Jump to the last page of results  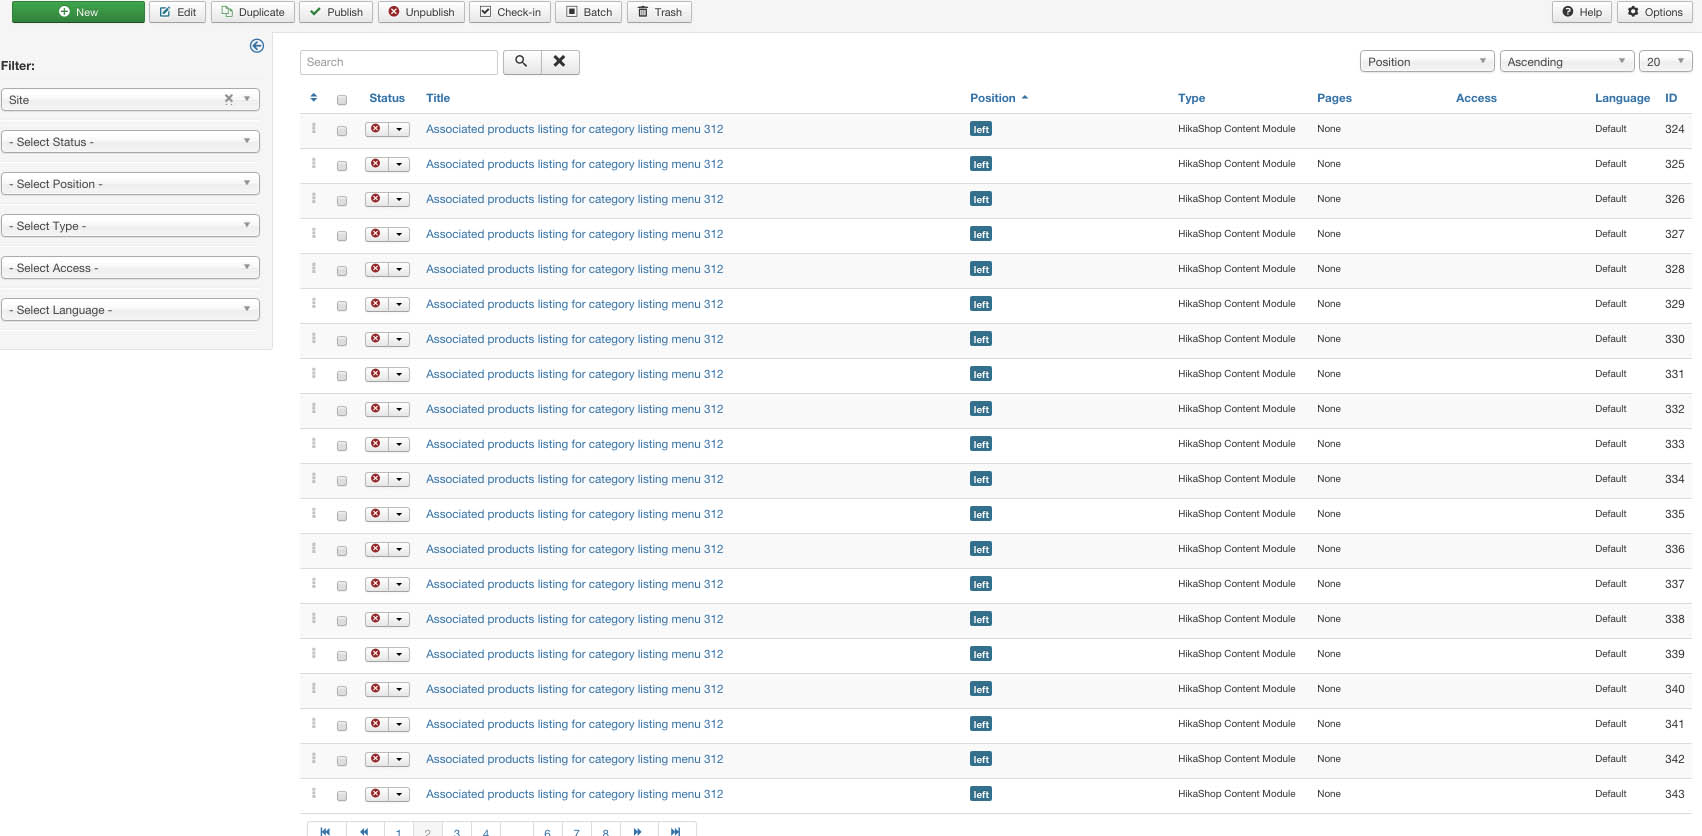[x=677, y=830]
